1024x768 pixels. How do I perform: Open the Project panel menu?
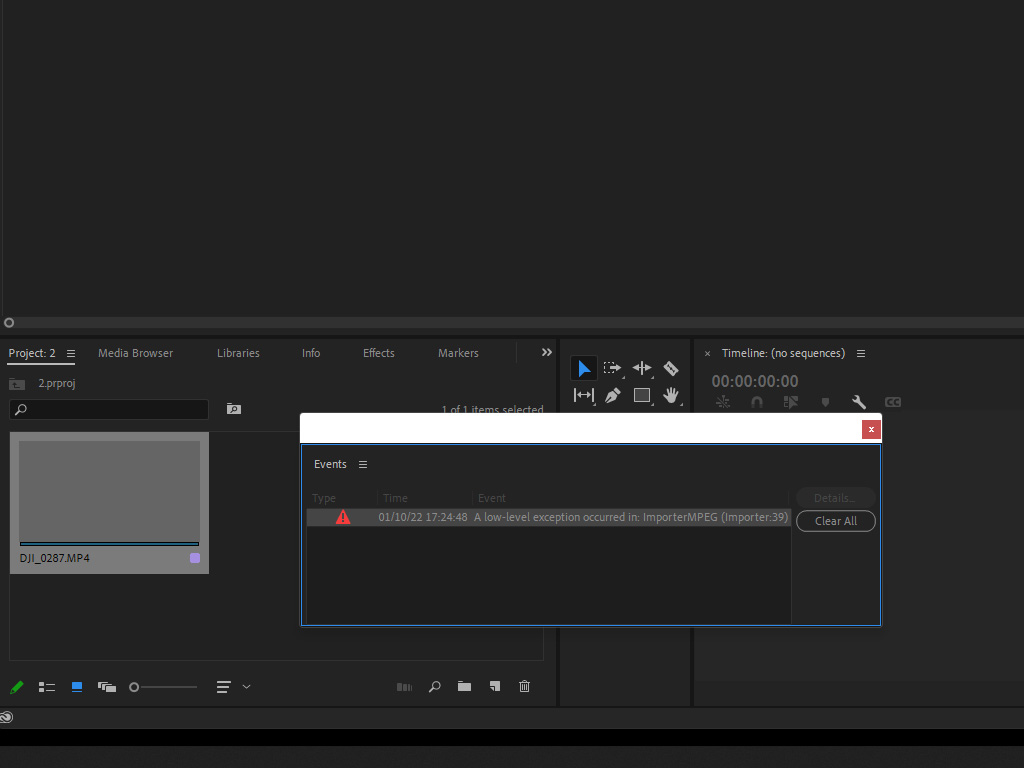70,353
